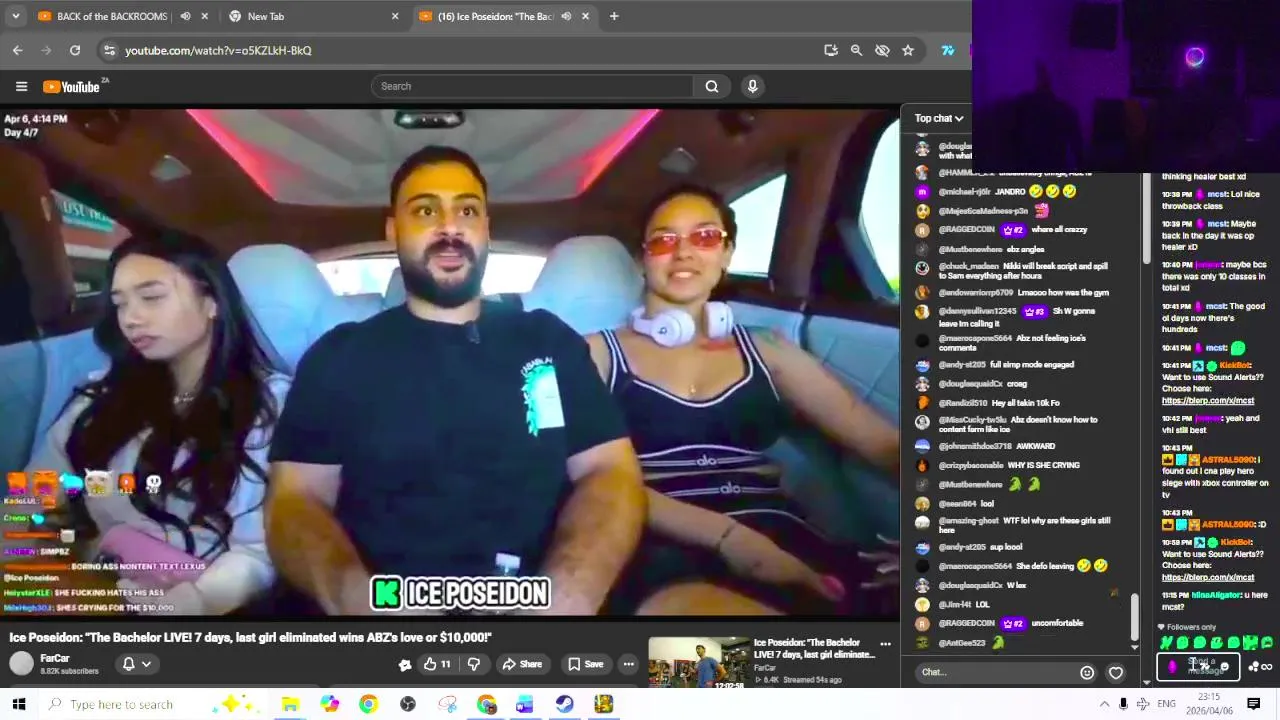Click the Ice Poseidon video title

(251, 637)
